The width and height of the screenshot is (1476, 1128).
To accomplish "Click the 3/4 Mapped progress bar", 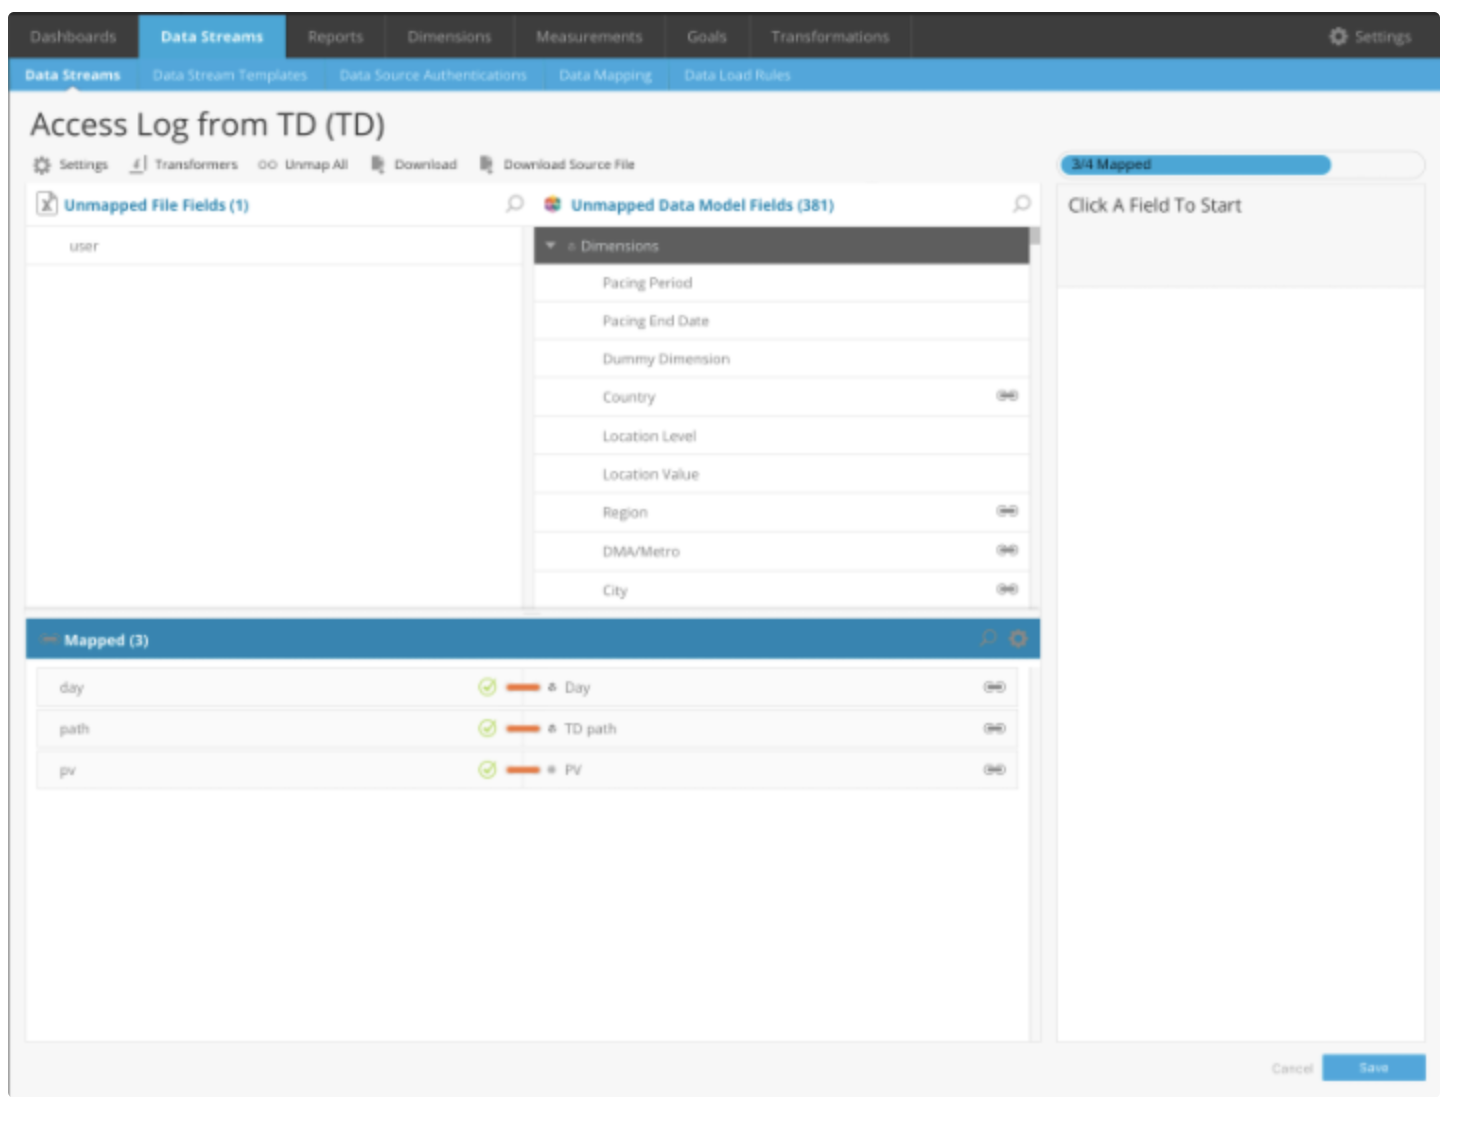I will pos(1196,165).
